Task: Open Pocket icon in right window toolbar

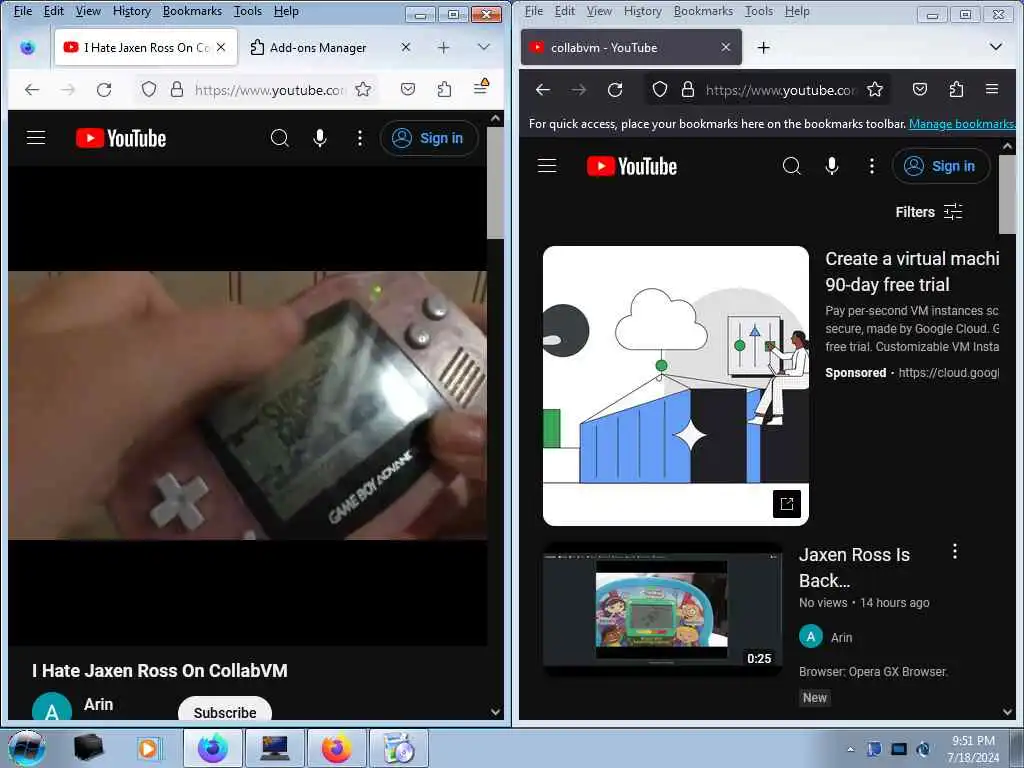Action: coord(920,89)
